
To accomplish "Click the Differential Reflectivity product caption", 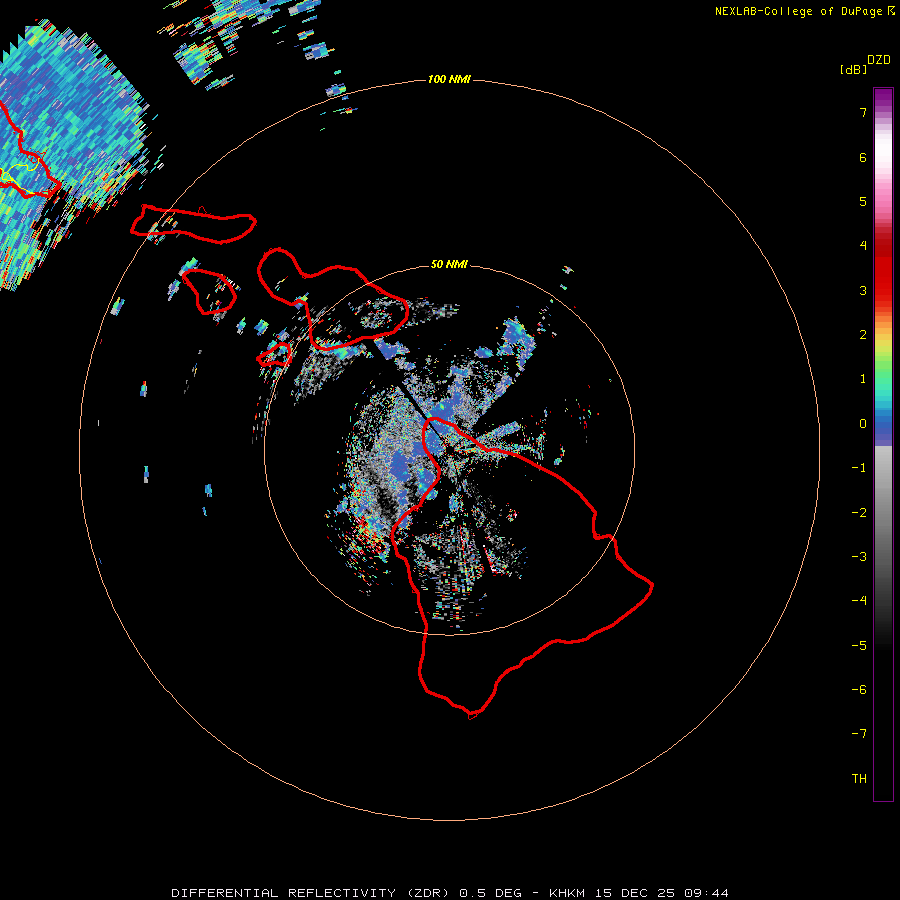I will tap(450, 893).
